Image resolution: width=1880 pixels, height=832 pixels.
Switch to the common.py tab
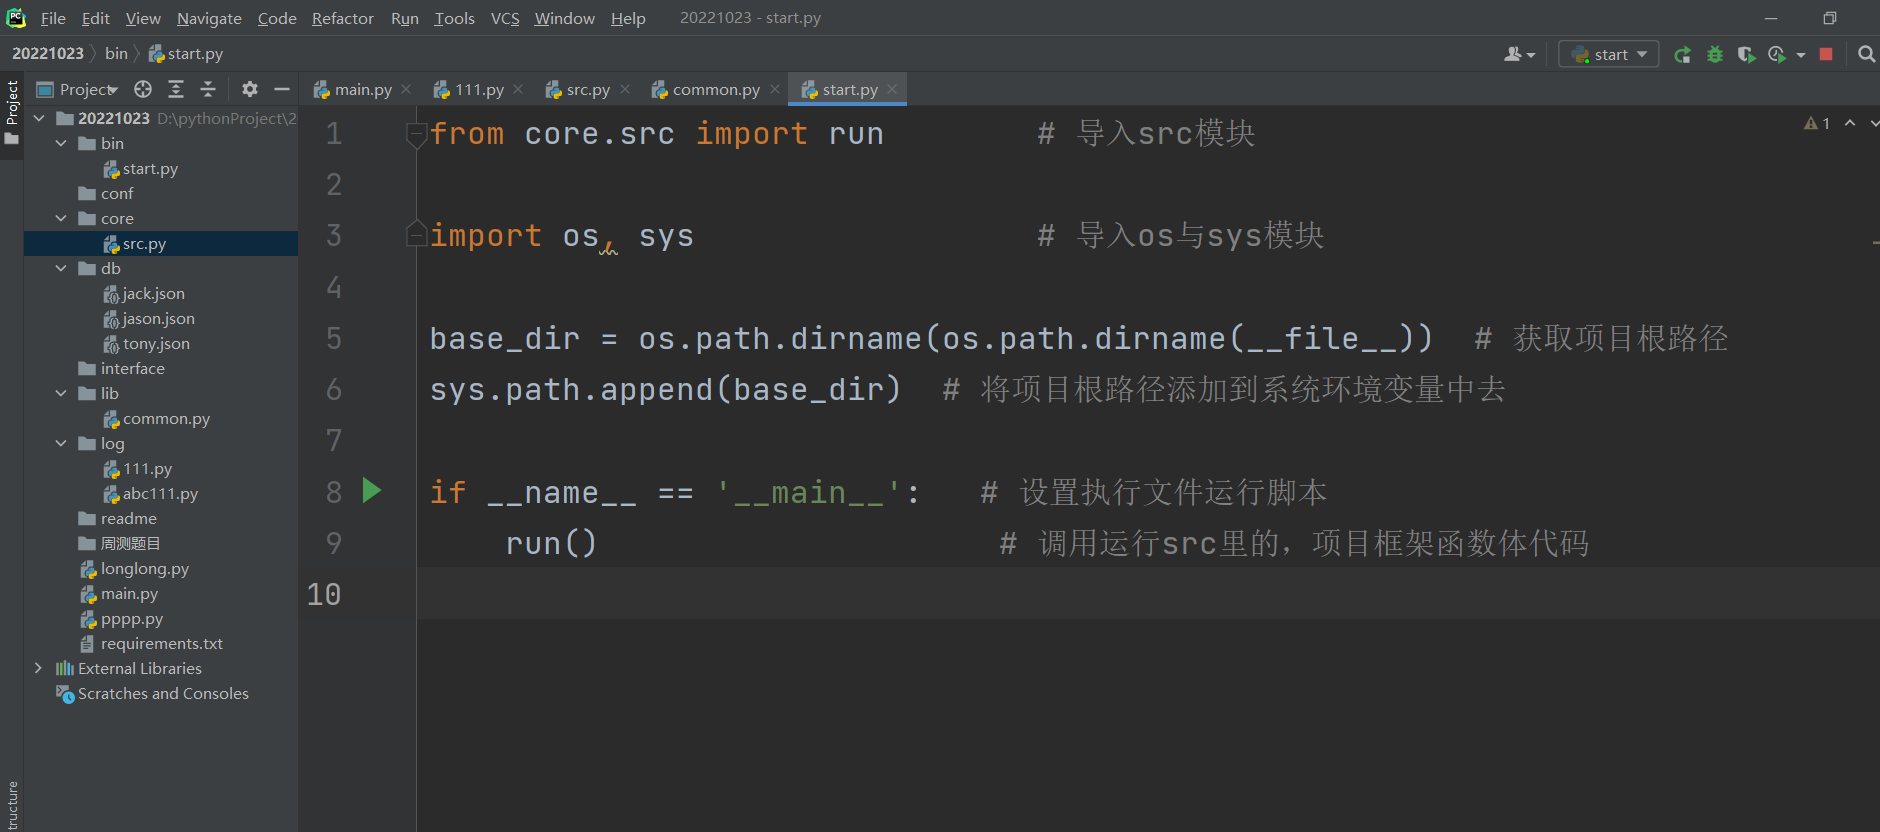tap(715, 90)
